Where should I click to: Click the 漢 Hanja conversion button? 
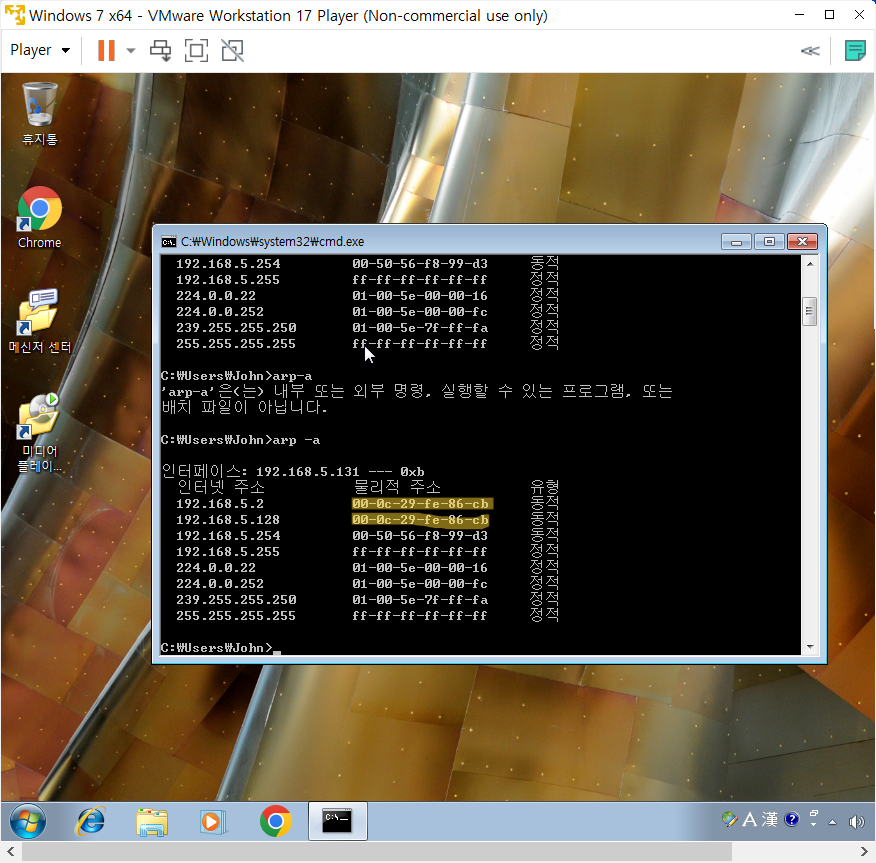tap(770, 819)
